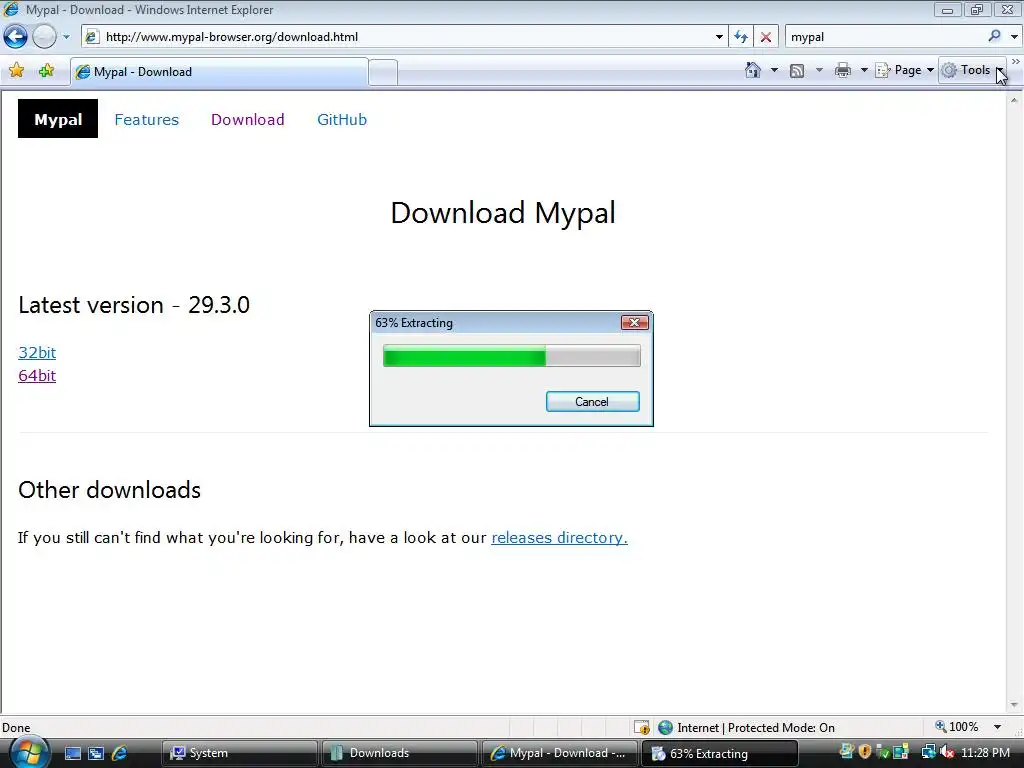The width and height of the screenshot is (1024, 768).
Task: Open the Tools menu
Action: coord(973,70)
